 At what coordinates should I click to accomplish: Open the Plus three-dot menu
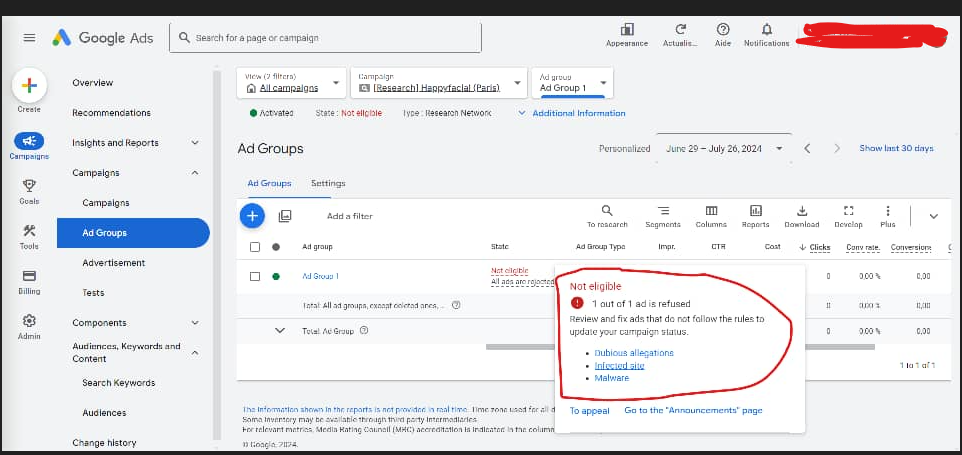[x=887, y=210]
